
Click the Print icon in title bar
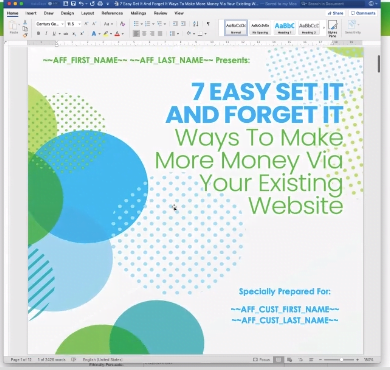pos(99,4)
